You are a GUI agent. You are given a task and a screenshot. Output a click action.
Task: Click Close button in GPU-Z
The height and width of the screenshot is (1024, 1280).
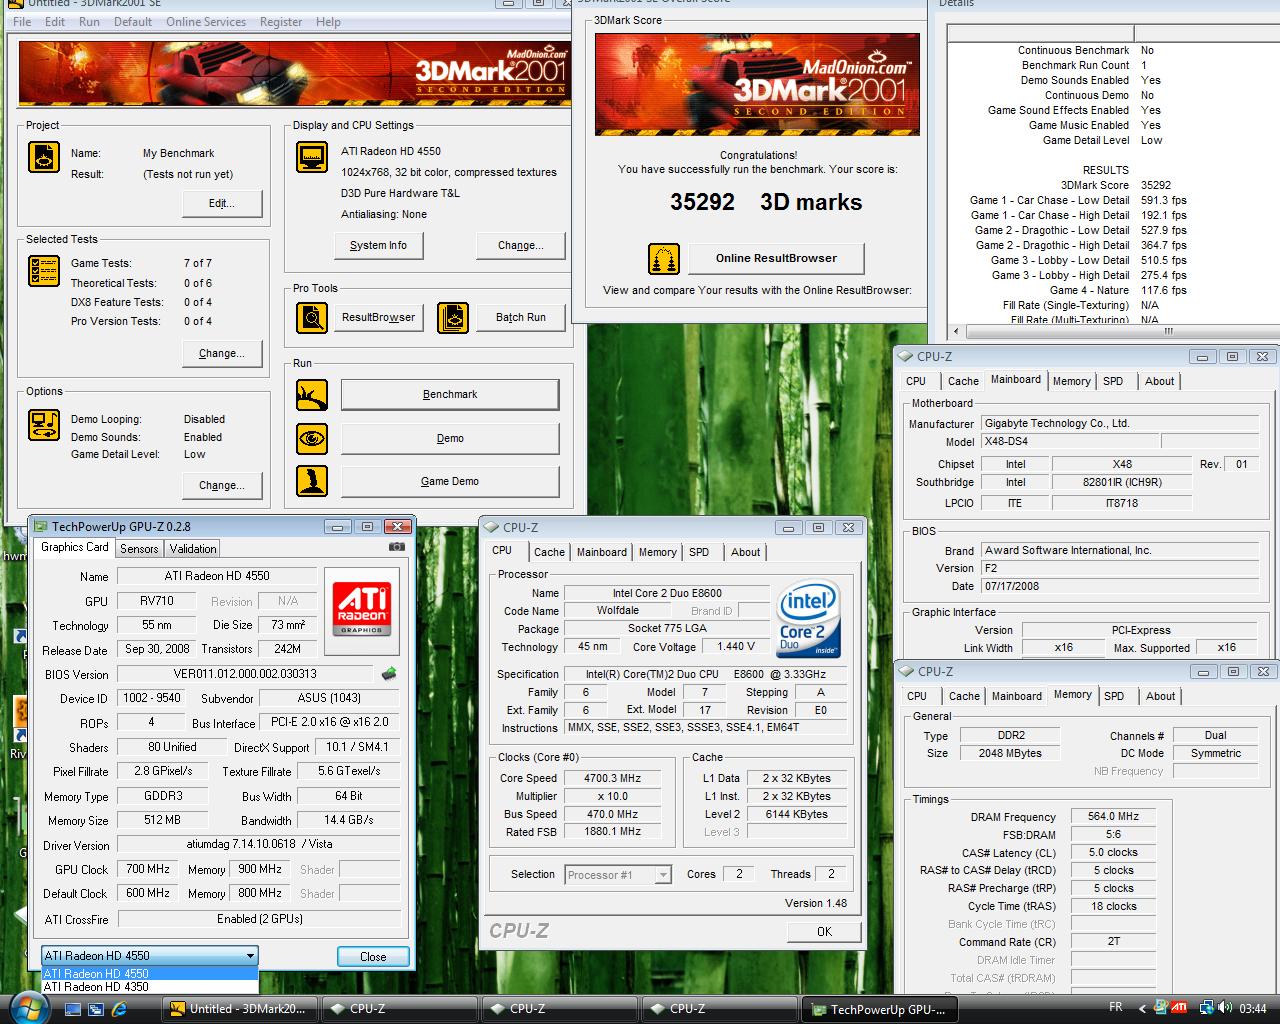373,956
